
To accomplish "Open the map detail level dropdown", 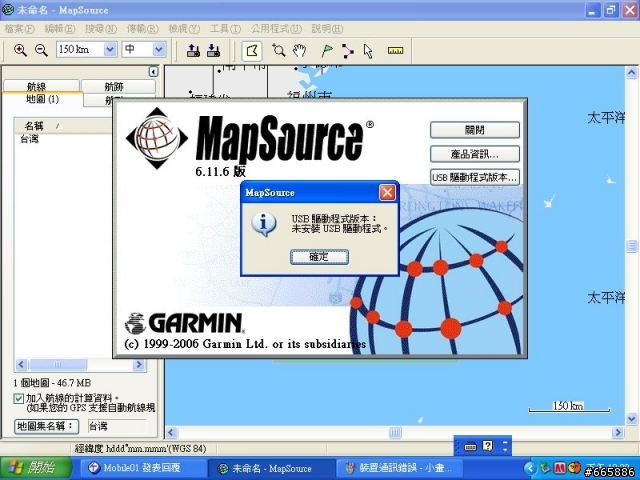I will 159,50.
